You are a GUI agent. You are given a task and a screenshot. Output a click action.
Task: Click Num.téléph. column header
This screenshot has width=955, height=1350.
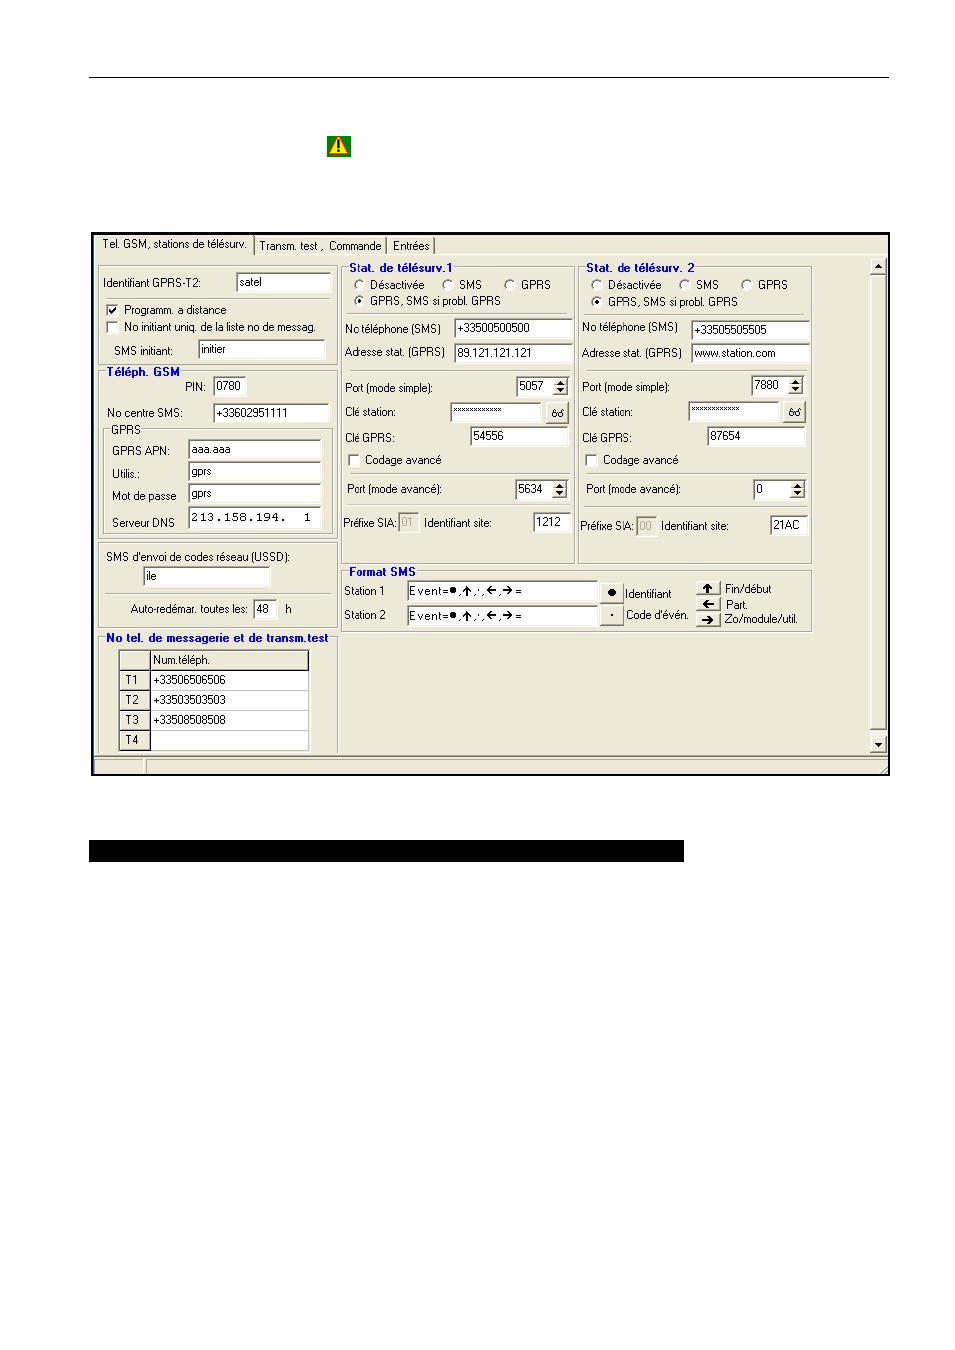[x=229, y=660]
